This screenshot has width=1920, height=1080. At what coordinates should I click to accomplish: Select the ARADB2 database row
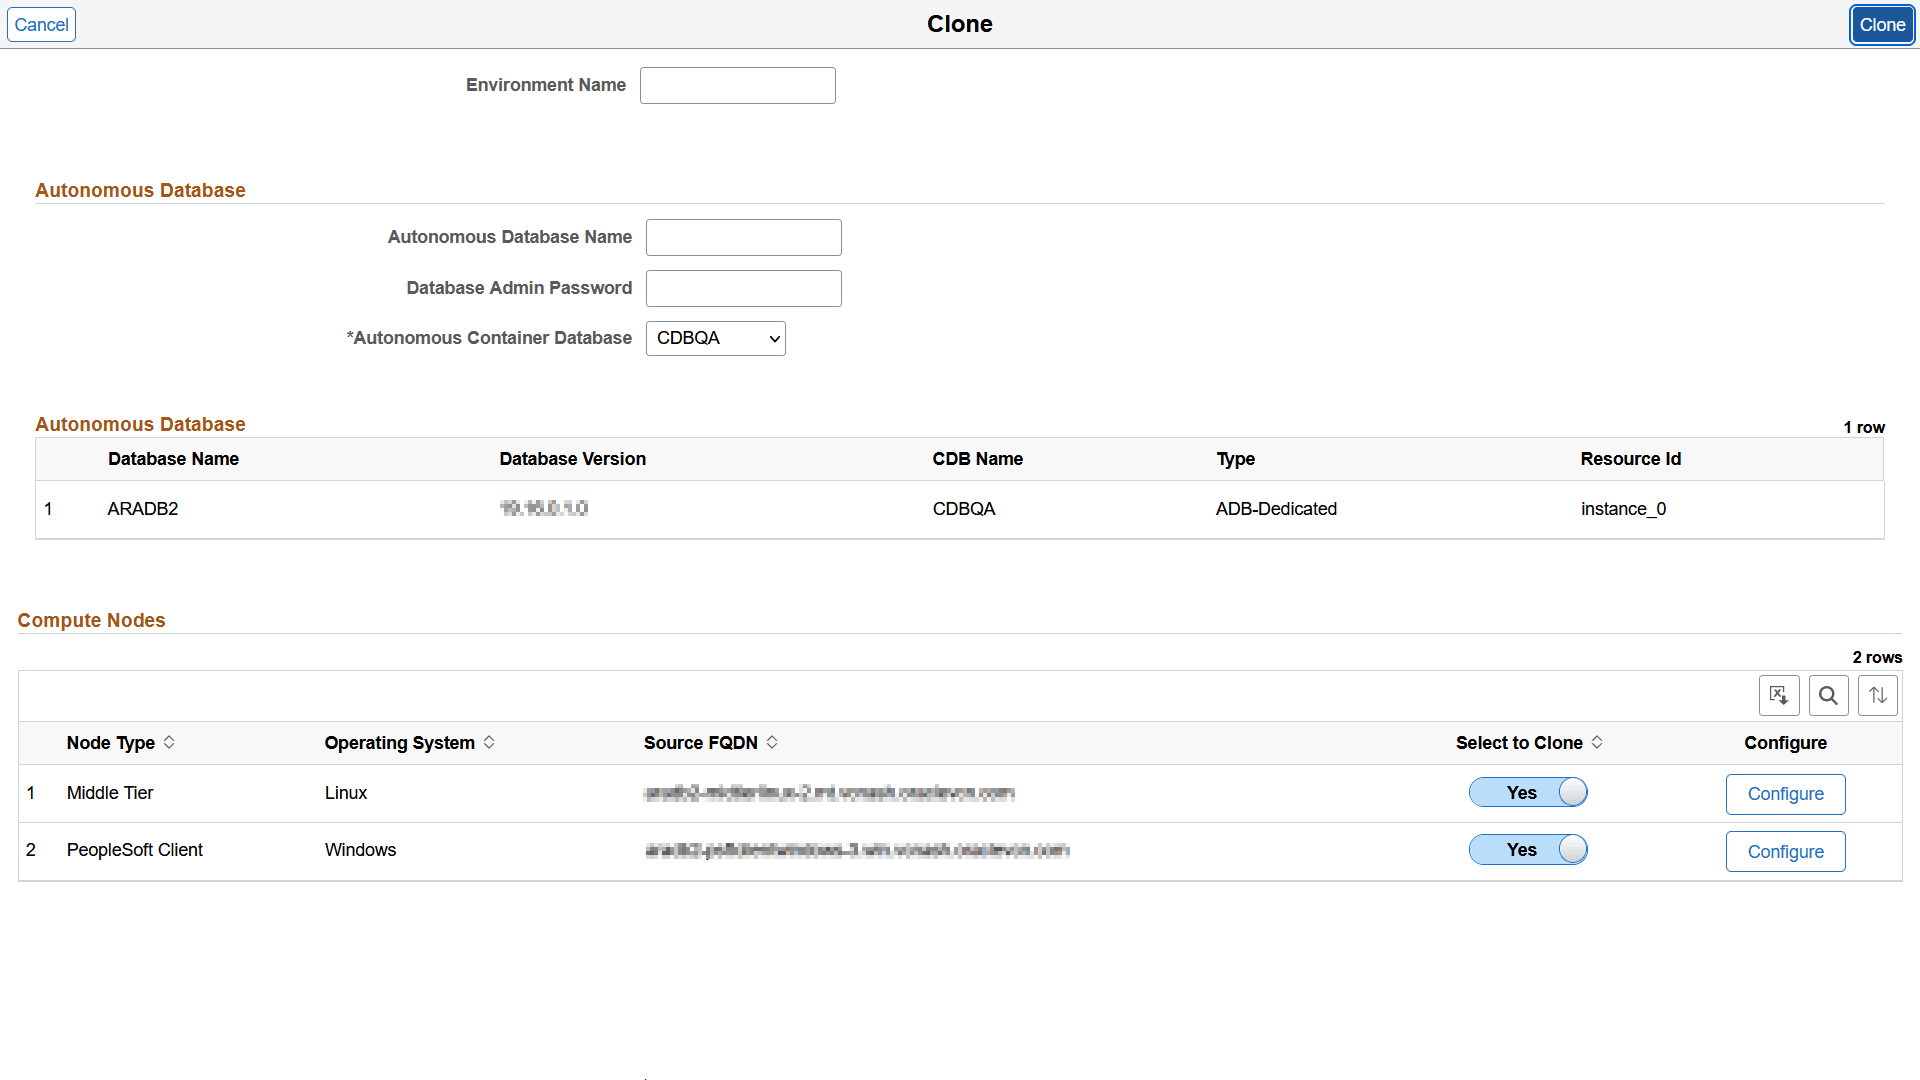143,509
